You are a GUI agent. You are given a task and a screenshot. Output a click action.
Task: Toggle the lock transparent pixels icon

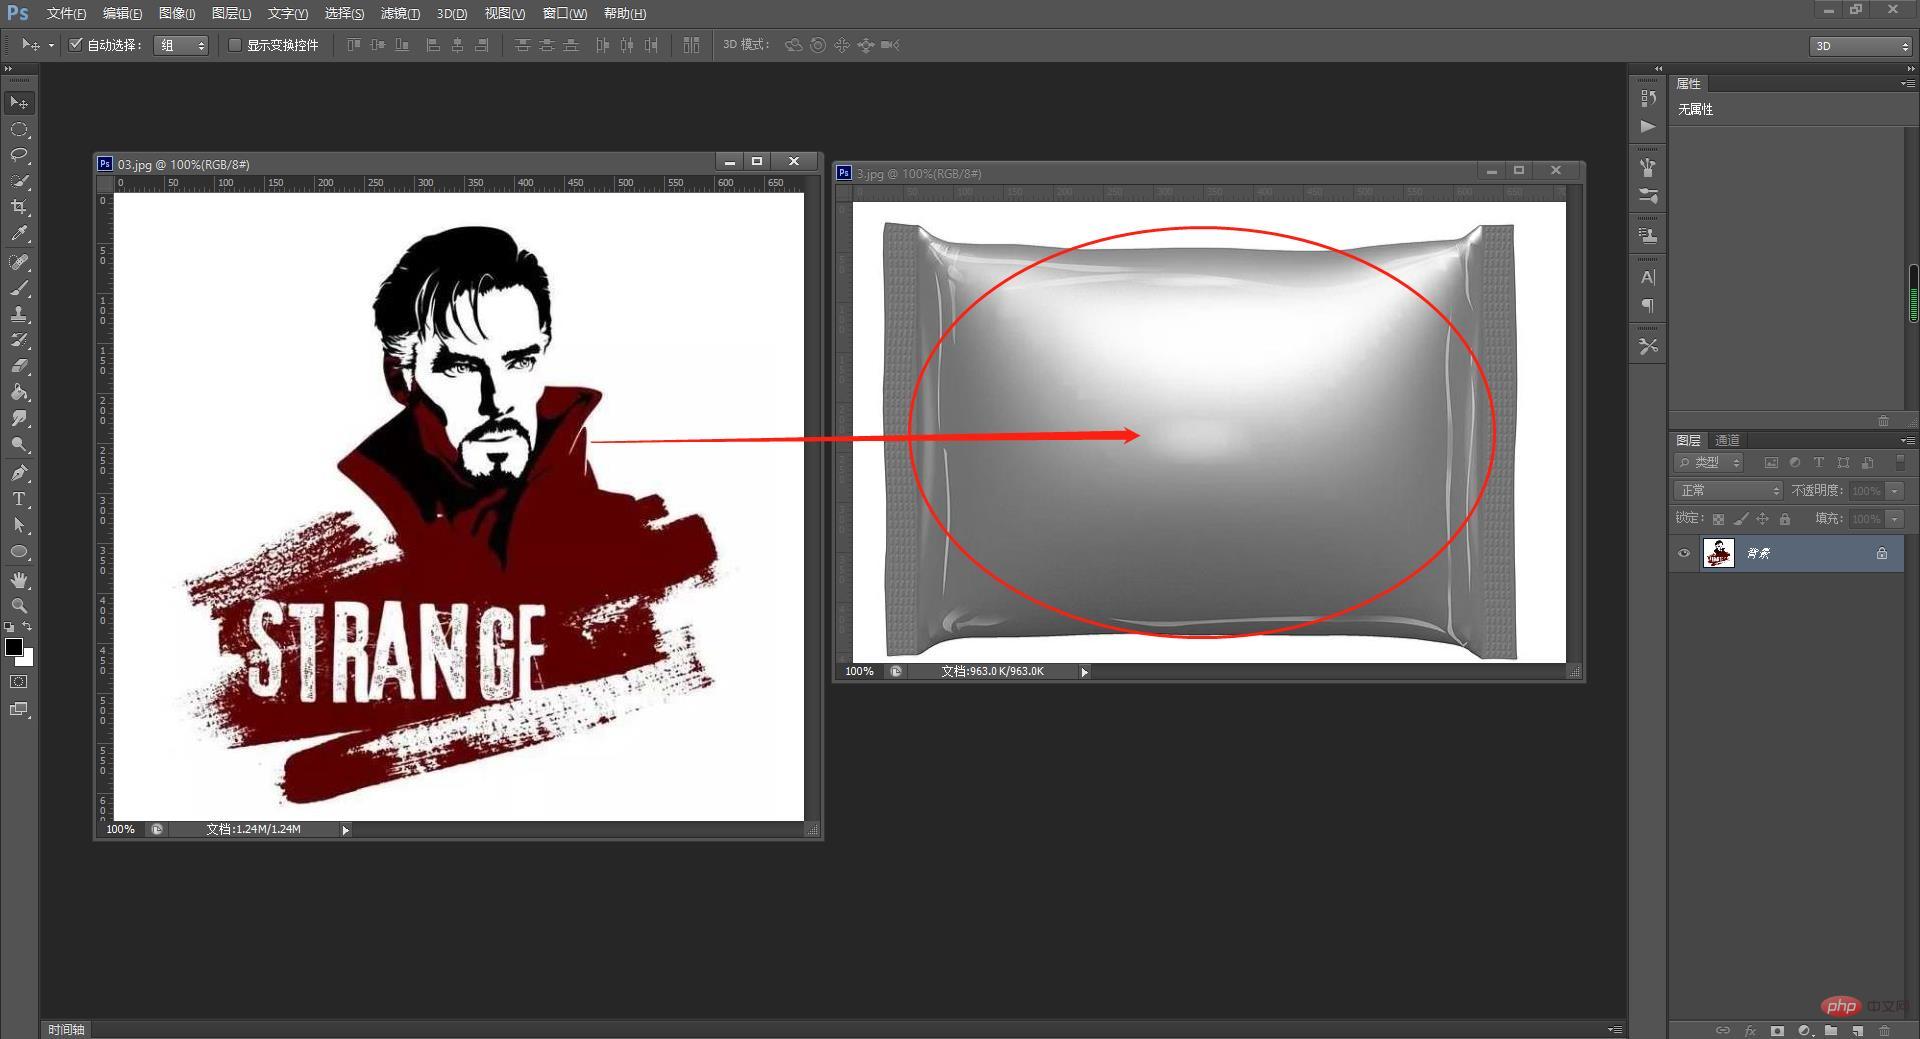point(1718,519)
